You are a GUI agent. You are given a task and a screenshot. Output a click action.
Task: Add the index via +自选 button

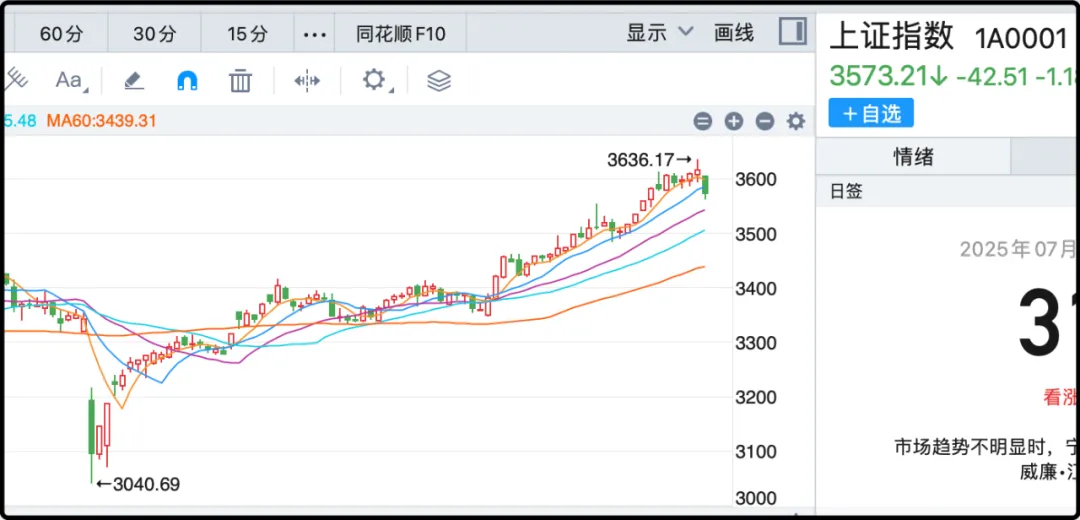coord(871,113)
